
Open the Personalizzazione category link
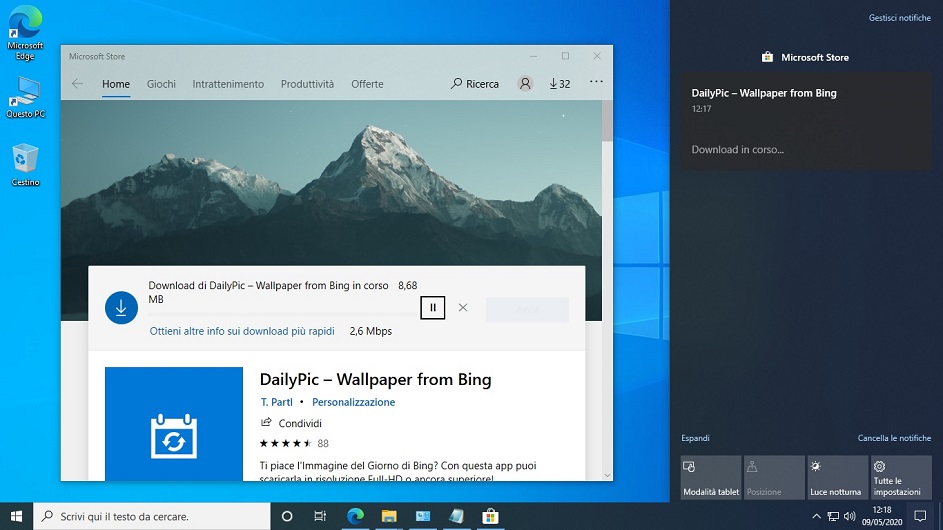(354, 402)
